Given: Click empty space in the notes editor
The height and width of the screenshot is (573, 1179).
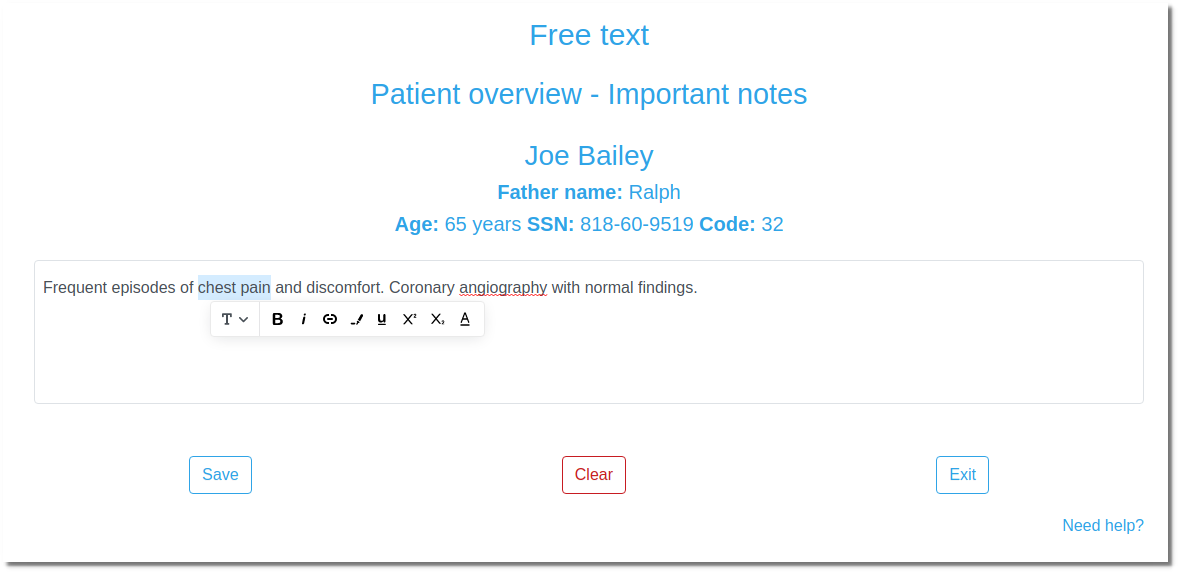Looking at the screenshot, I should 752,361.
